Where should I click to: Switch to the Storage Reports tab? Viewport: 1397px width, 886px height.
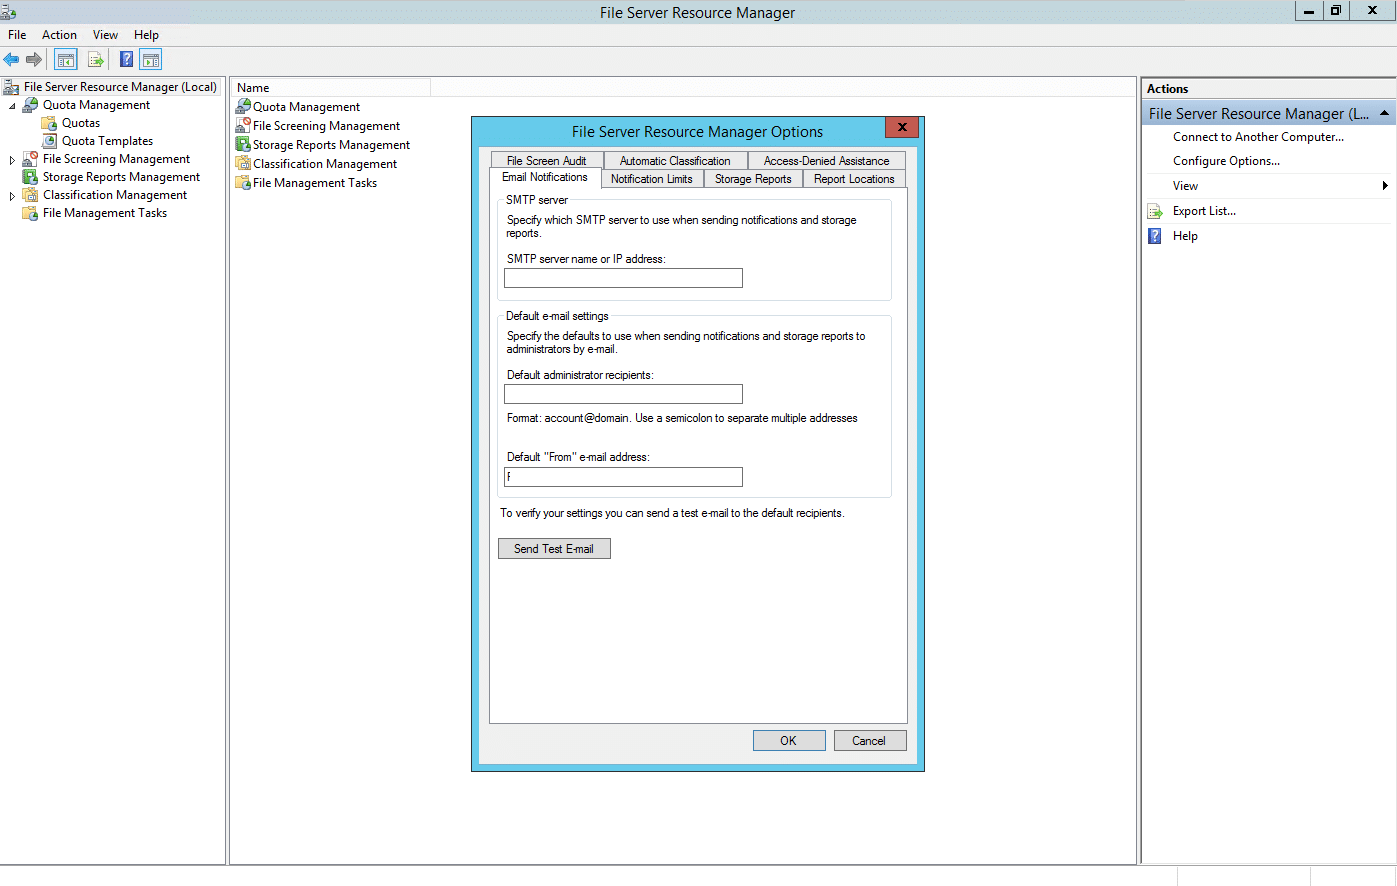coord(753,179)
